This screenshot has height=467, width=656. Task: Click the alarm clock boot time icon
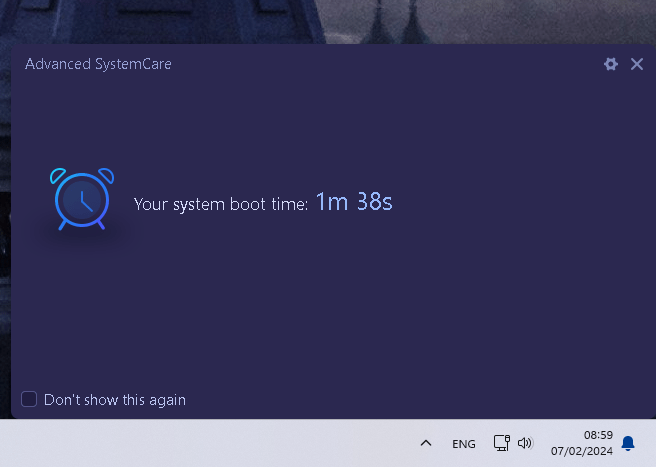pyautogui.click(x=82, y=199)
